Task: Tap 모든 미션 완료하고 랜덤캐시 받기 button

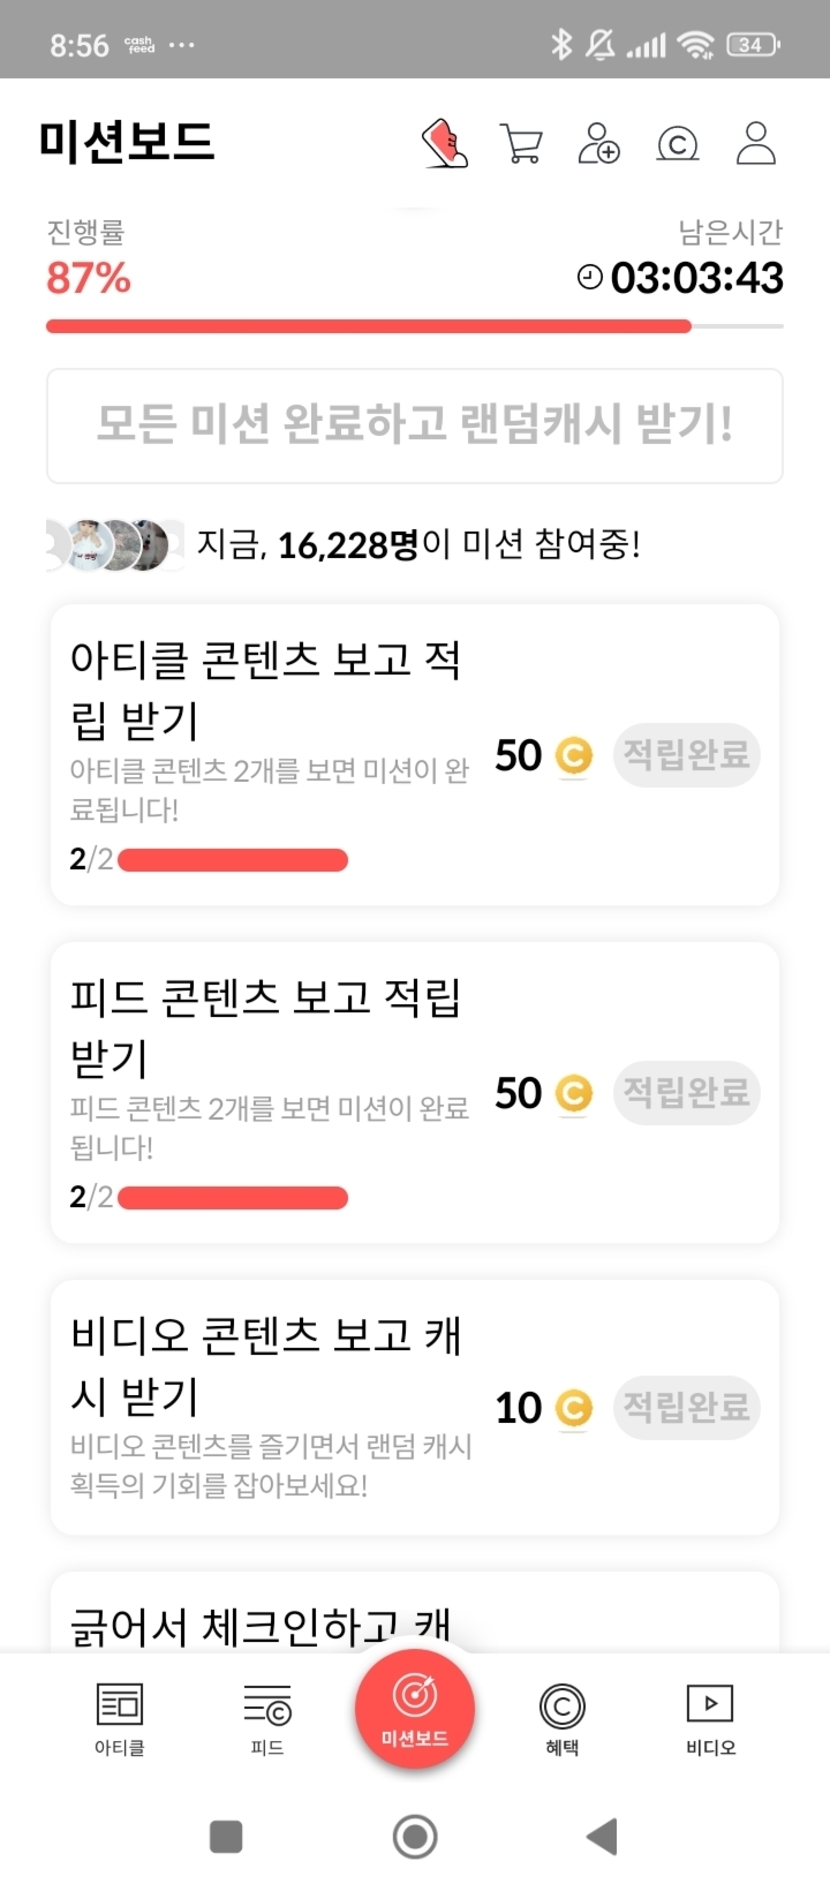Action: (x=415, y=425)
